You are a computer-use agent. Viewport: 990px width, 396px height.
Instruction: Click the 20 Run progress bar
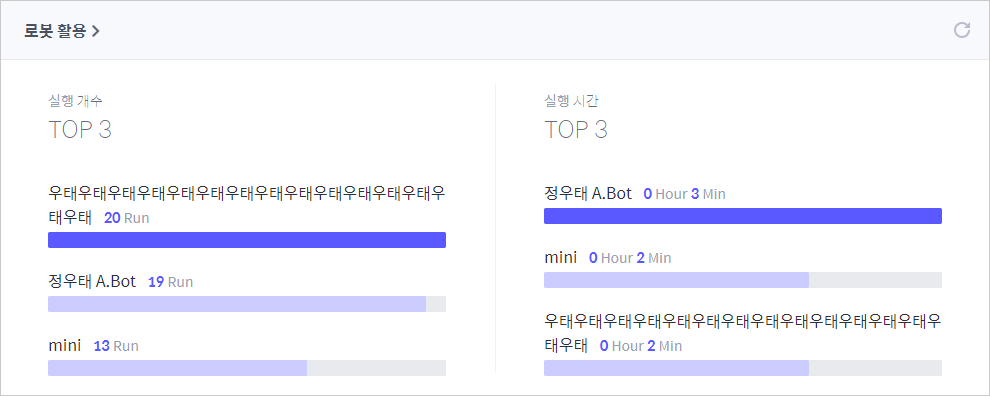pyautogui.click(x=247, y=240)
